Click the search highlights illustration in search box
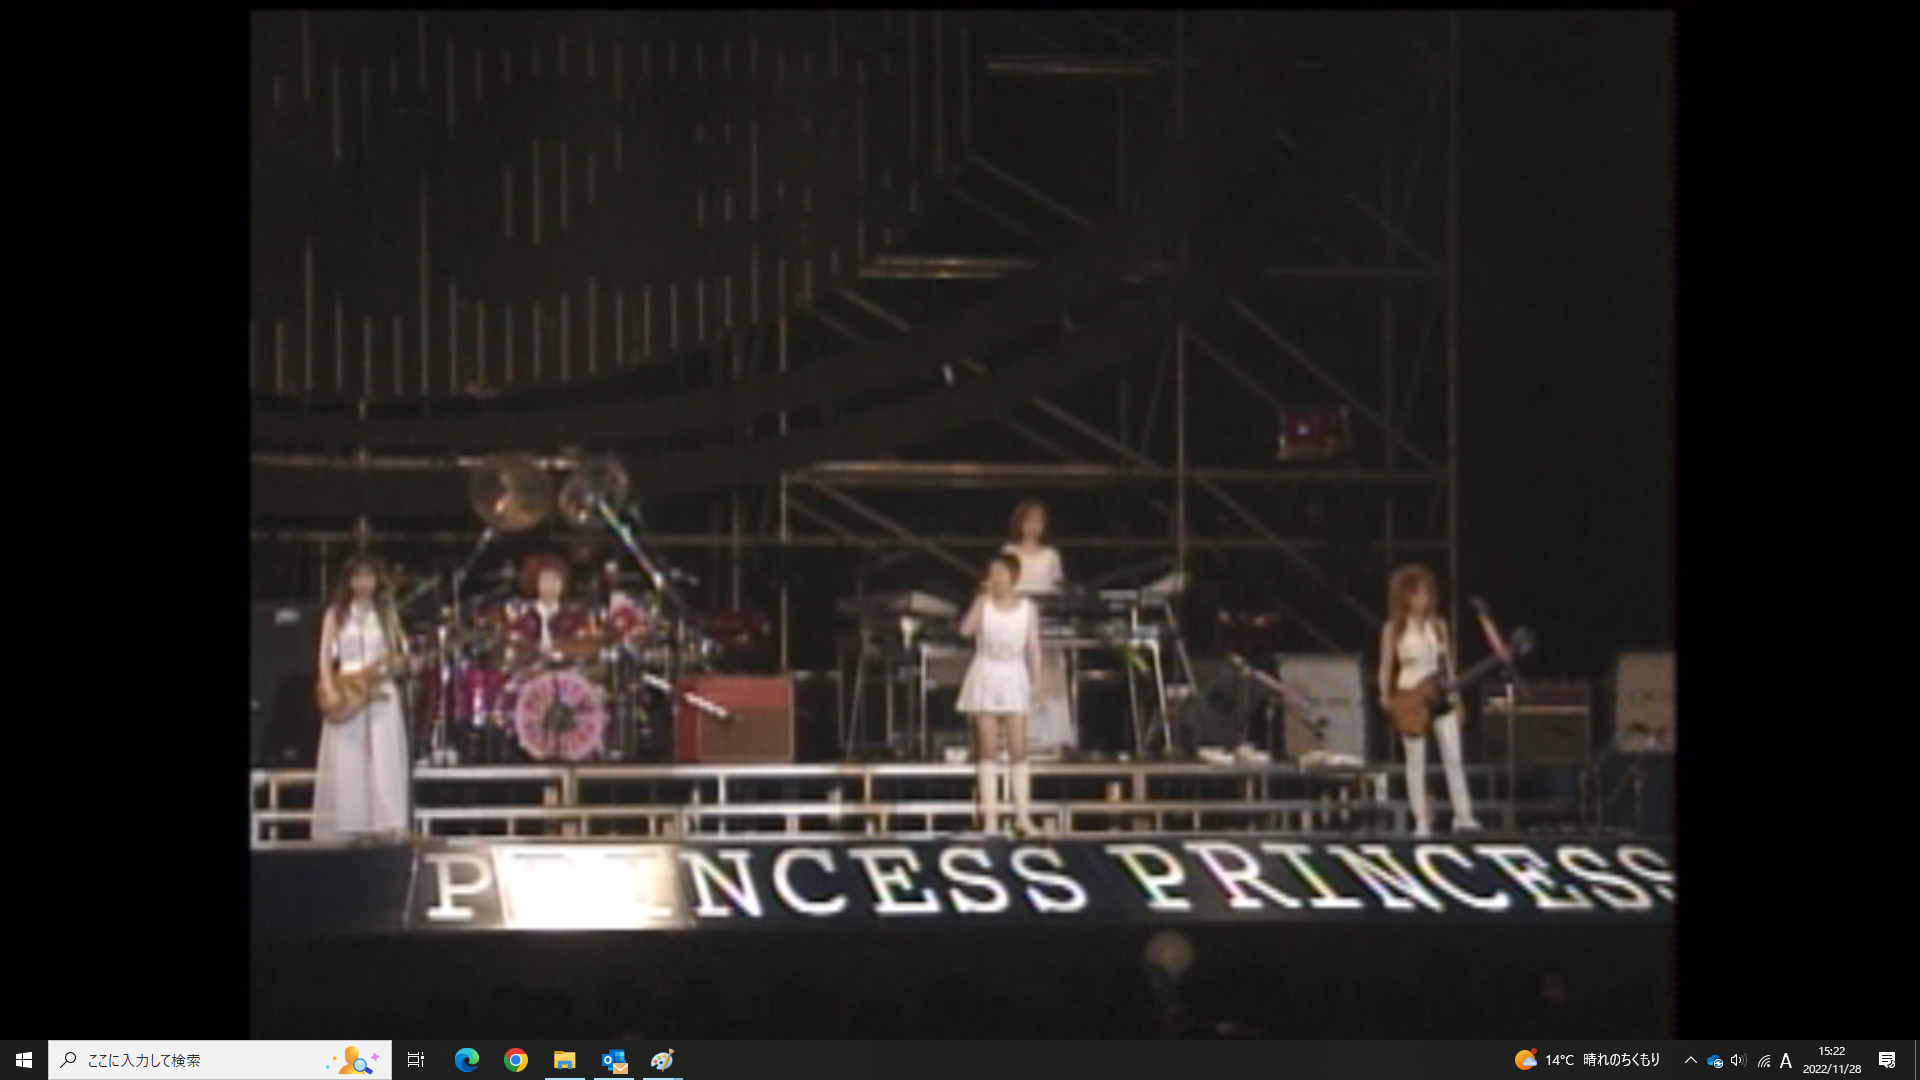Screen dimensions: 1920x1080 coord(355,1060)
